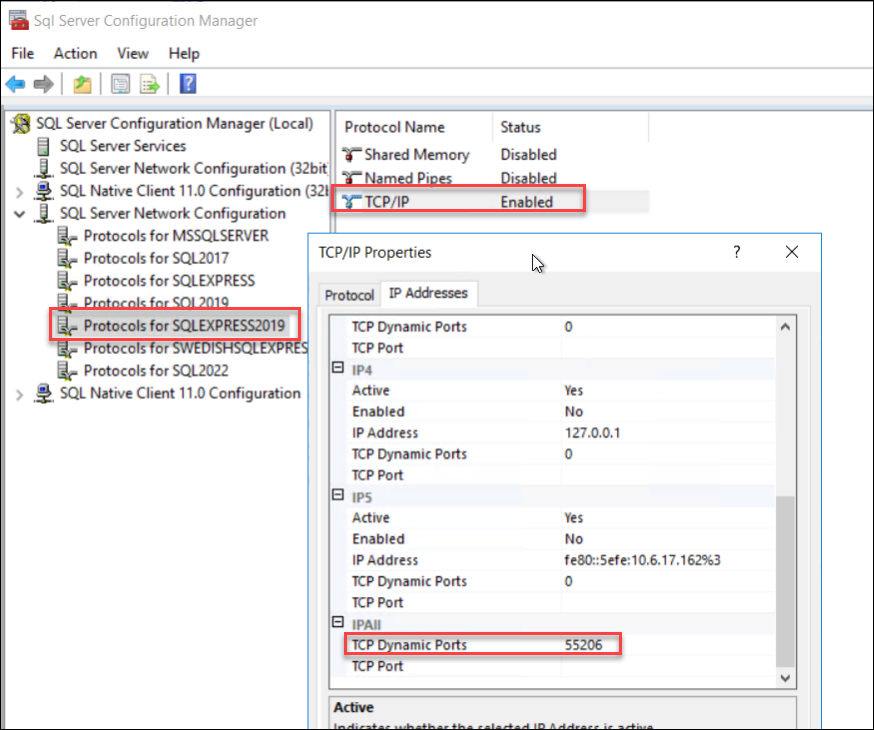
Task: Click the Back navigation arrow in the toolbar
Action: click(x=15, y=84)
